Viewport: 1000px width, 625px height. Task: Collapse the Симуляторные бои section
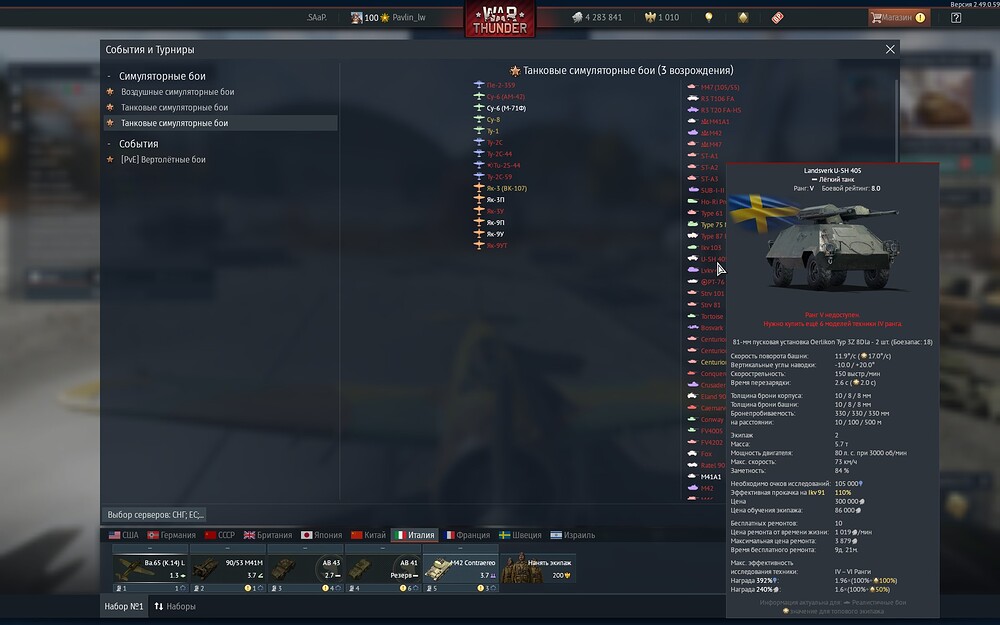(x=110, y=76)
